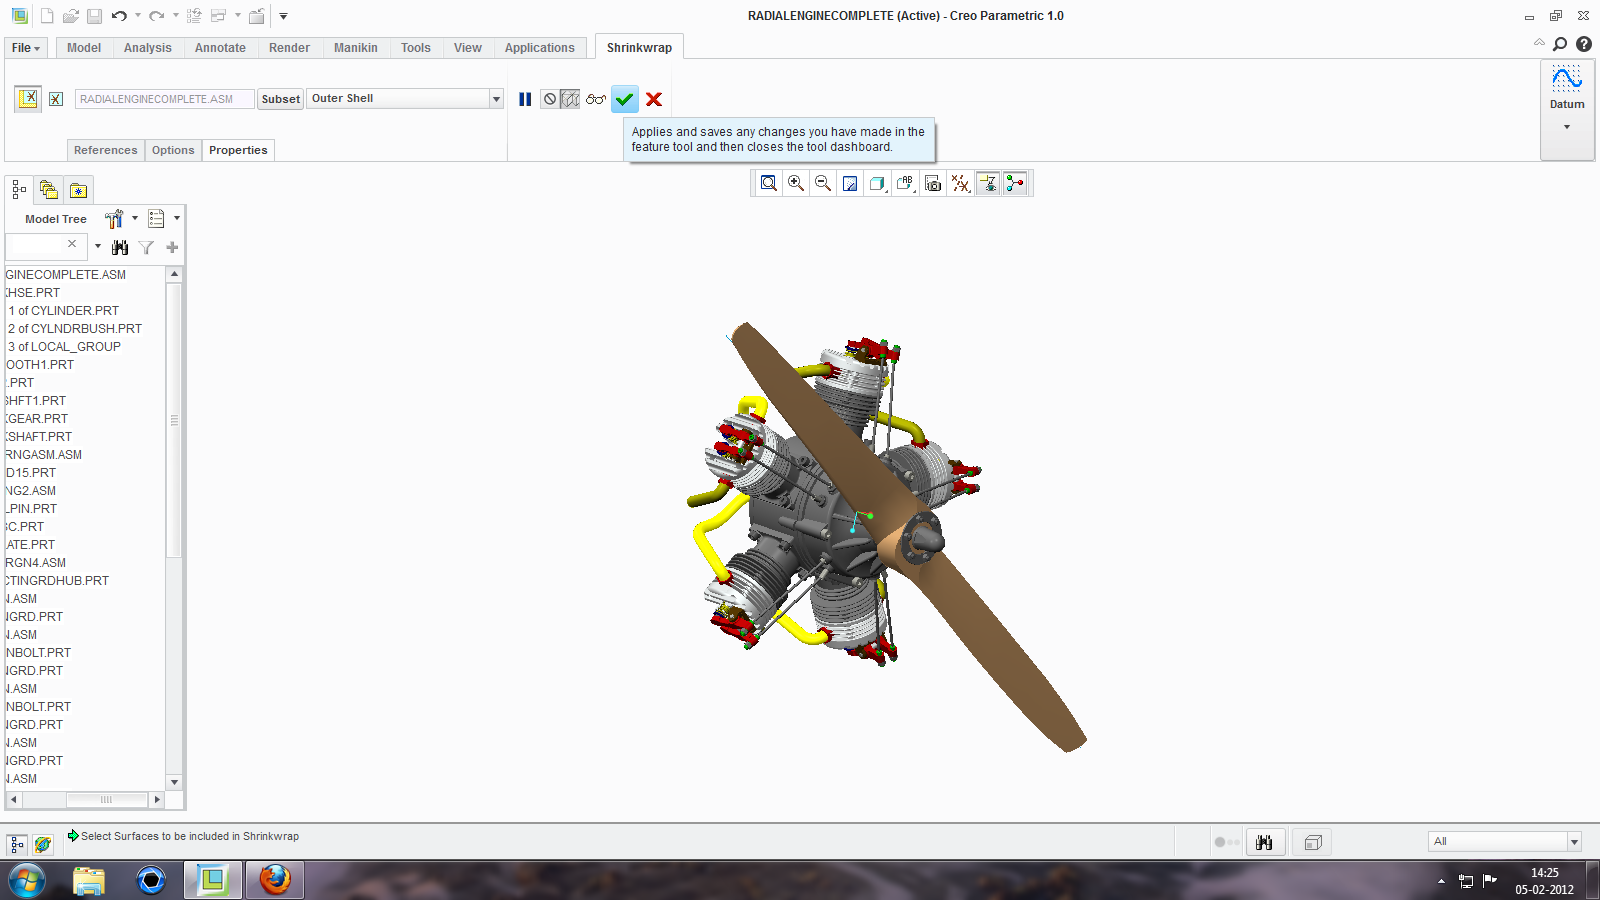Switch to the Applications ribbon tab
The image size is (1600, 900).
(540, 48)
